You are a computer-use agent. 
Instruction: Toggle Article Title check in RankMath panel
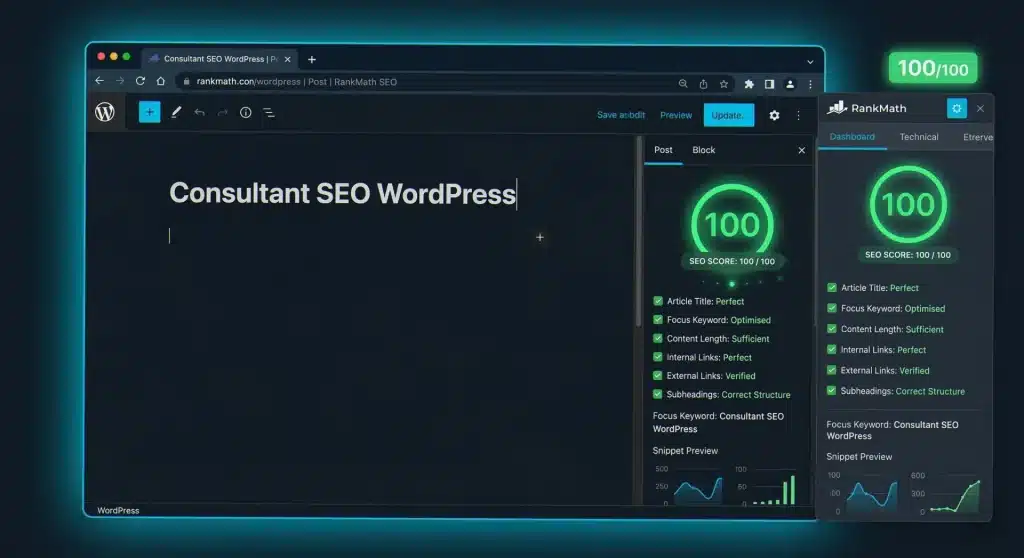[x=831, y=287]
